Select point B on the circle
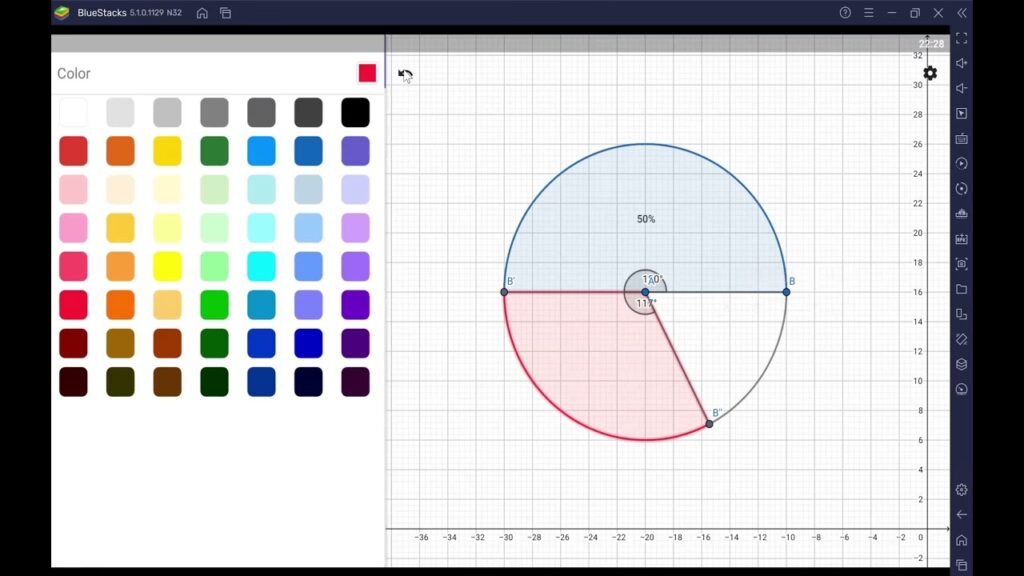This screenshot has height=576, width=1024. 786,292
